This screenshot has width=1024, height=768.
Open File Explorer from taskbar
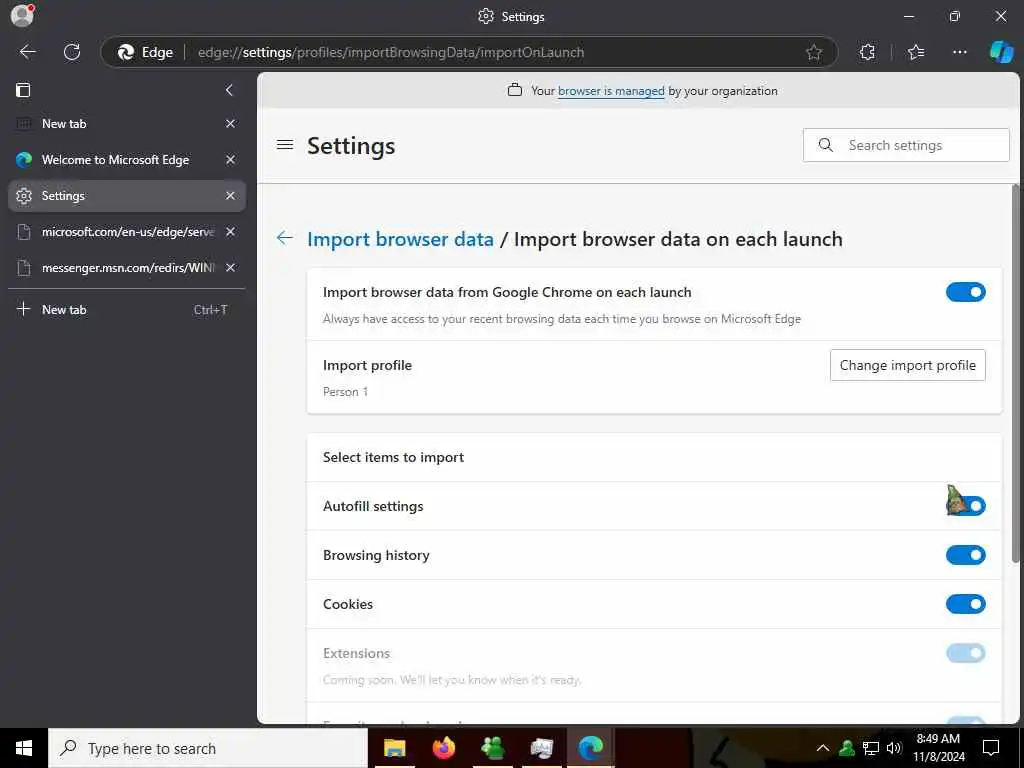[x=394, y=748]
